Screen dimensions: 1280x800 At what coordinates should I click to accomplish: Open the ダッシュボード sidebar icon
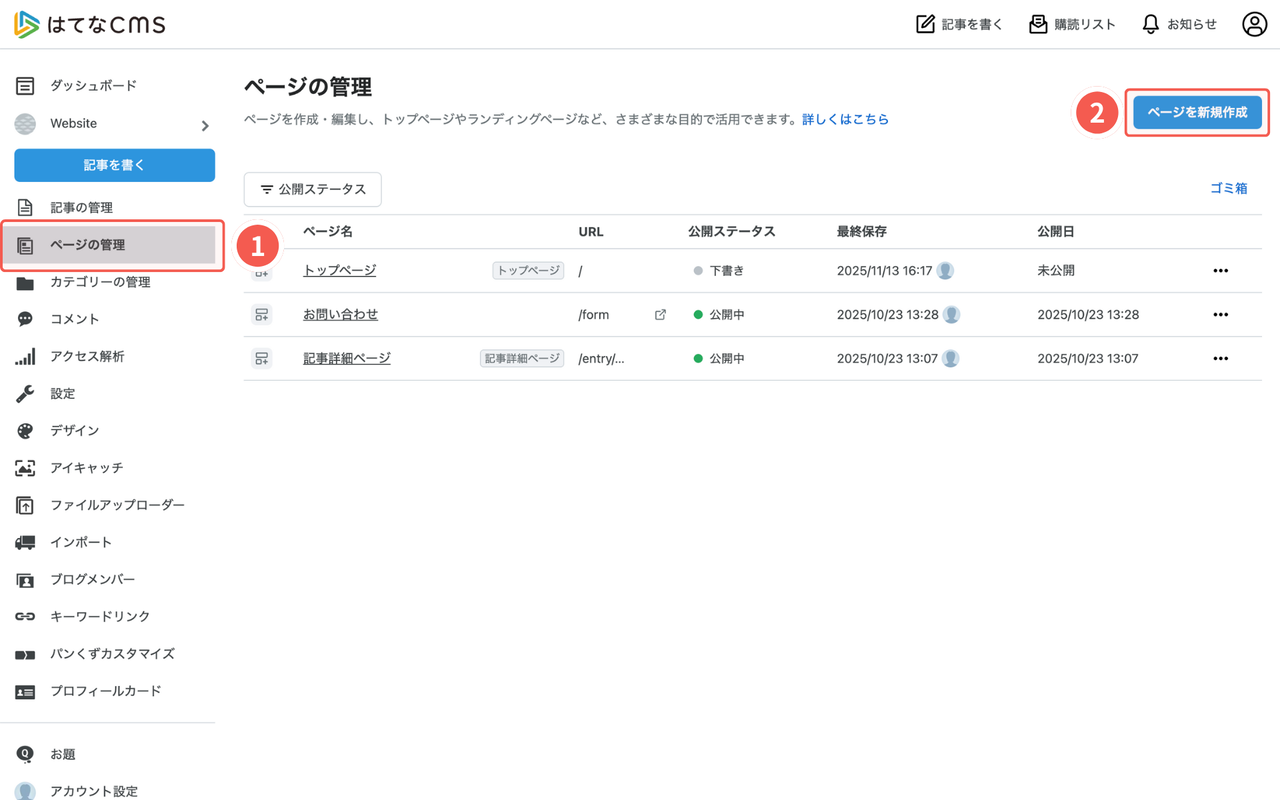(25, 85)
